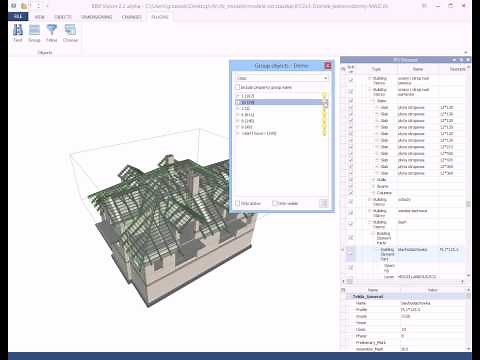Close the IFC Structure panel
The width and height of the screenshot is (480, 360).
pos(467,60)
